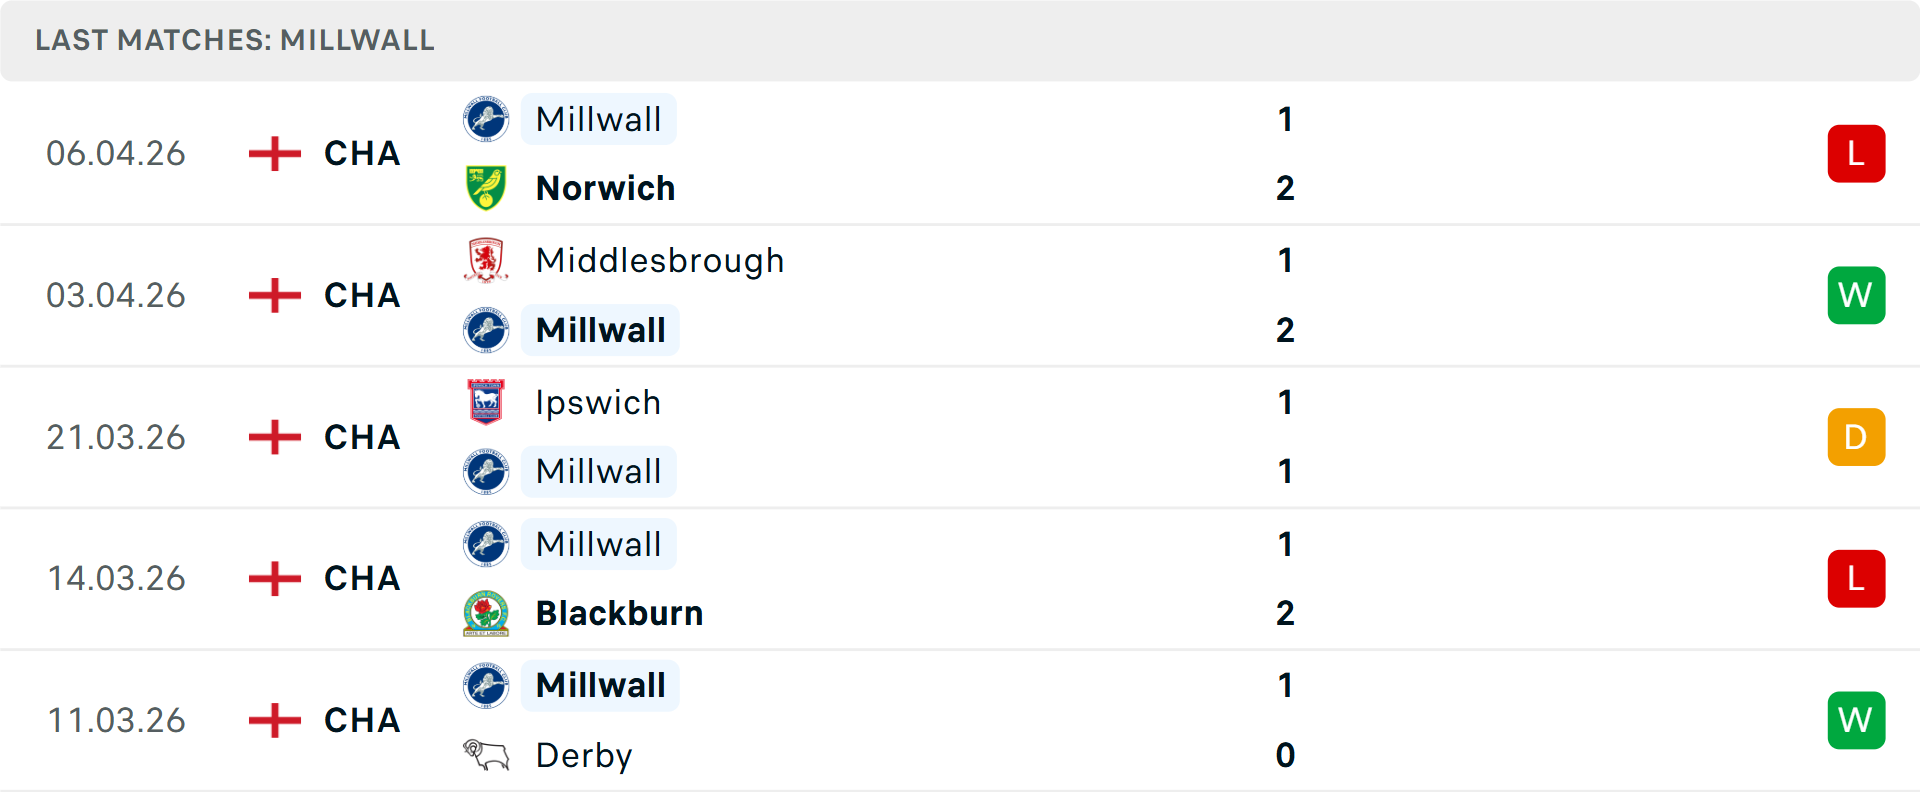1920x792 pixels.
Task: Click the red L badge for the Norwich loss
Action: pyautogui.click(x=1856, y=153)
